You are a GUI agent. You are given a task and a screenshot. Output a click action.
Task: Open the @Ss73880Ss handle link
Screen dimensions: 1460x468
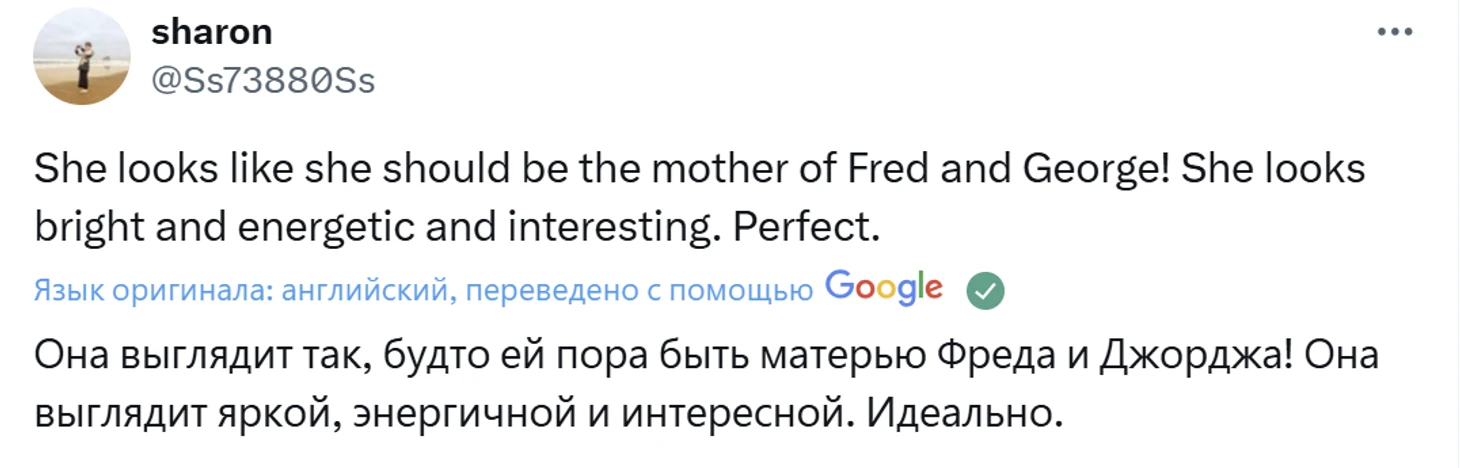tap(263, 79)
